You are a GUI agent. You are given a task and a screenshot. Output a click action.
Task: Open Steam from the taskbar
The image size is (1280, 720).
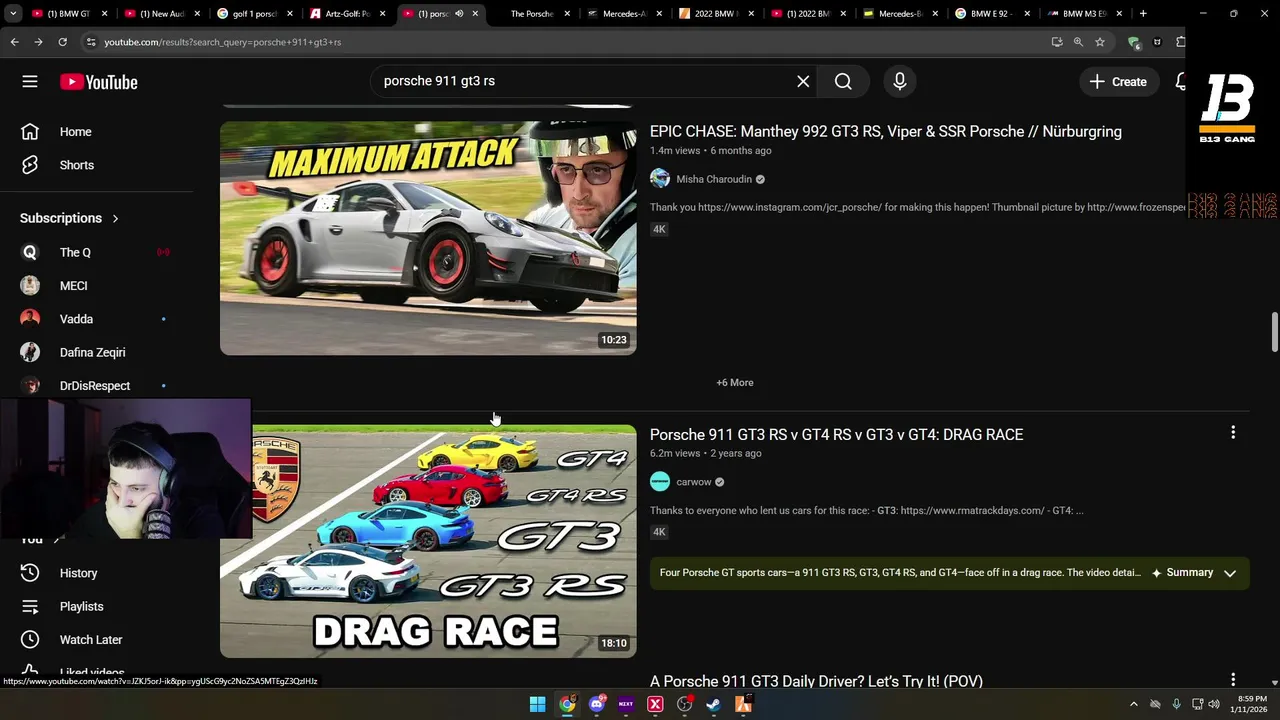[x=713, y=704]
